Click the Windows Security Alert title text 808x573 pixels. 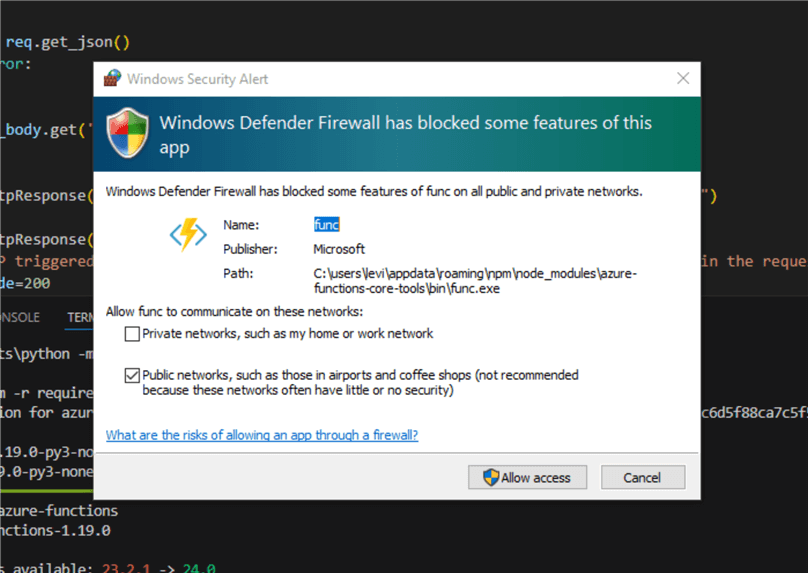[x=198, y=78]
